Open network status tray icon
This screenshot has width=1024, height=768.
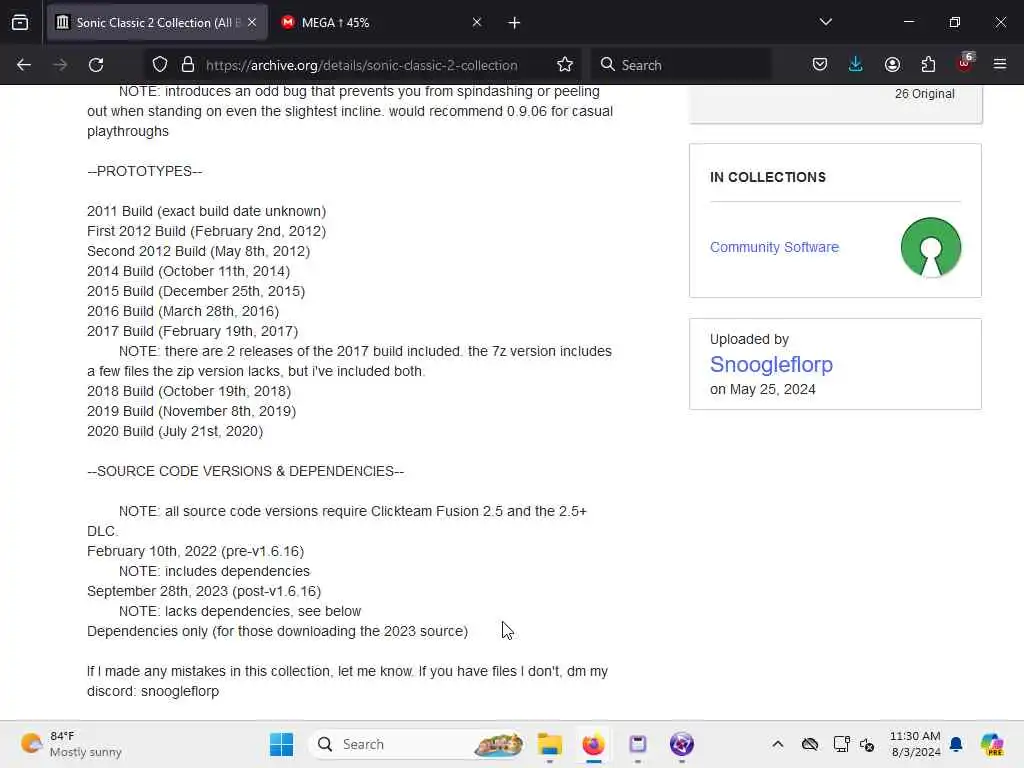coord(841,744)
